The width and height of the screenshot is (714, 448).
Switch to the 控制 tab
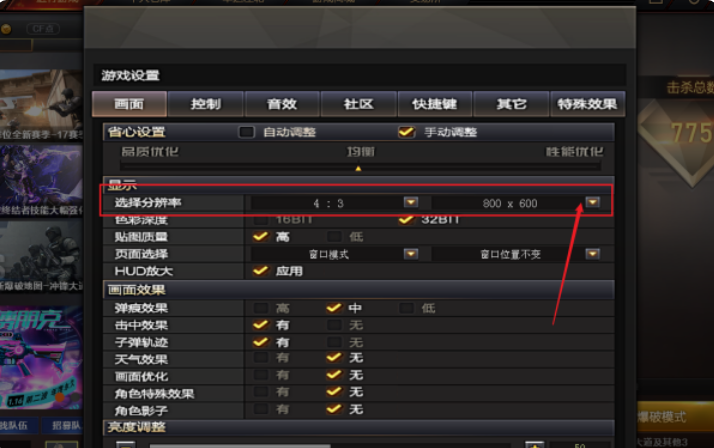click(x=206, y=104)
